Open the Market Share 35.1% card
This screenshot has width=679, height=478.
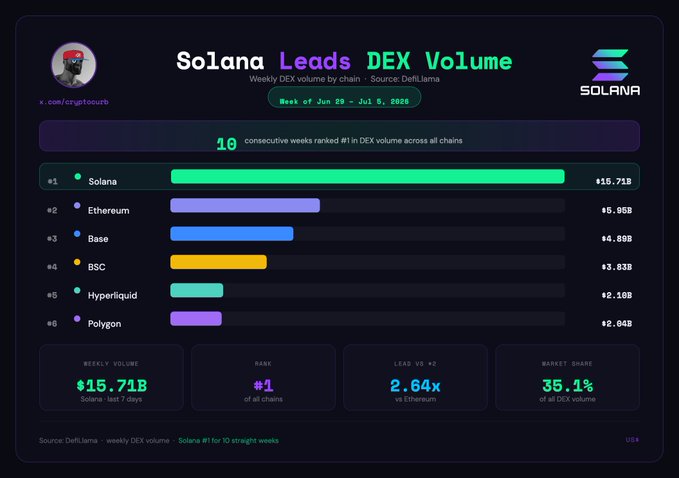coord(567,378)
